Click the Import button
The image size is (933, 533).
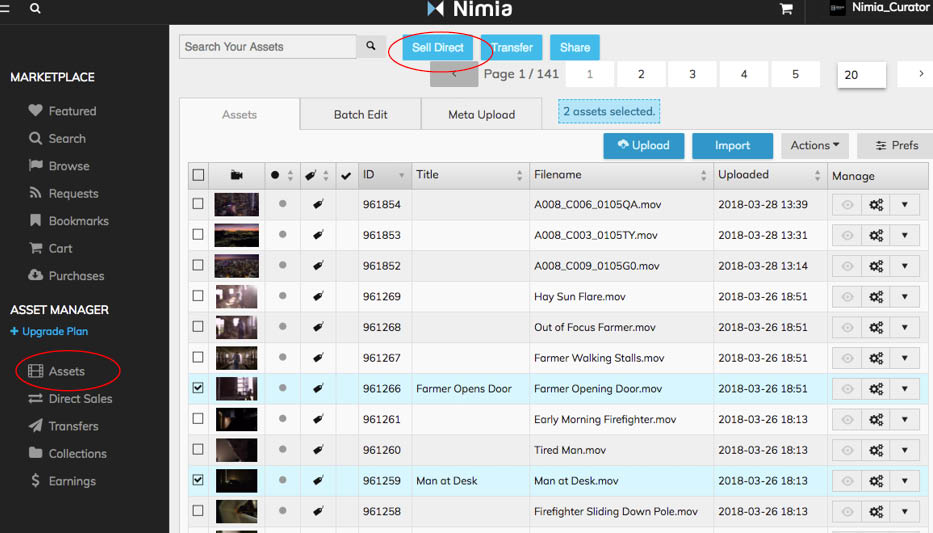pyautogui.click(x=732, y=146)
